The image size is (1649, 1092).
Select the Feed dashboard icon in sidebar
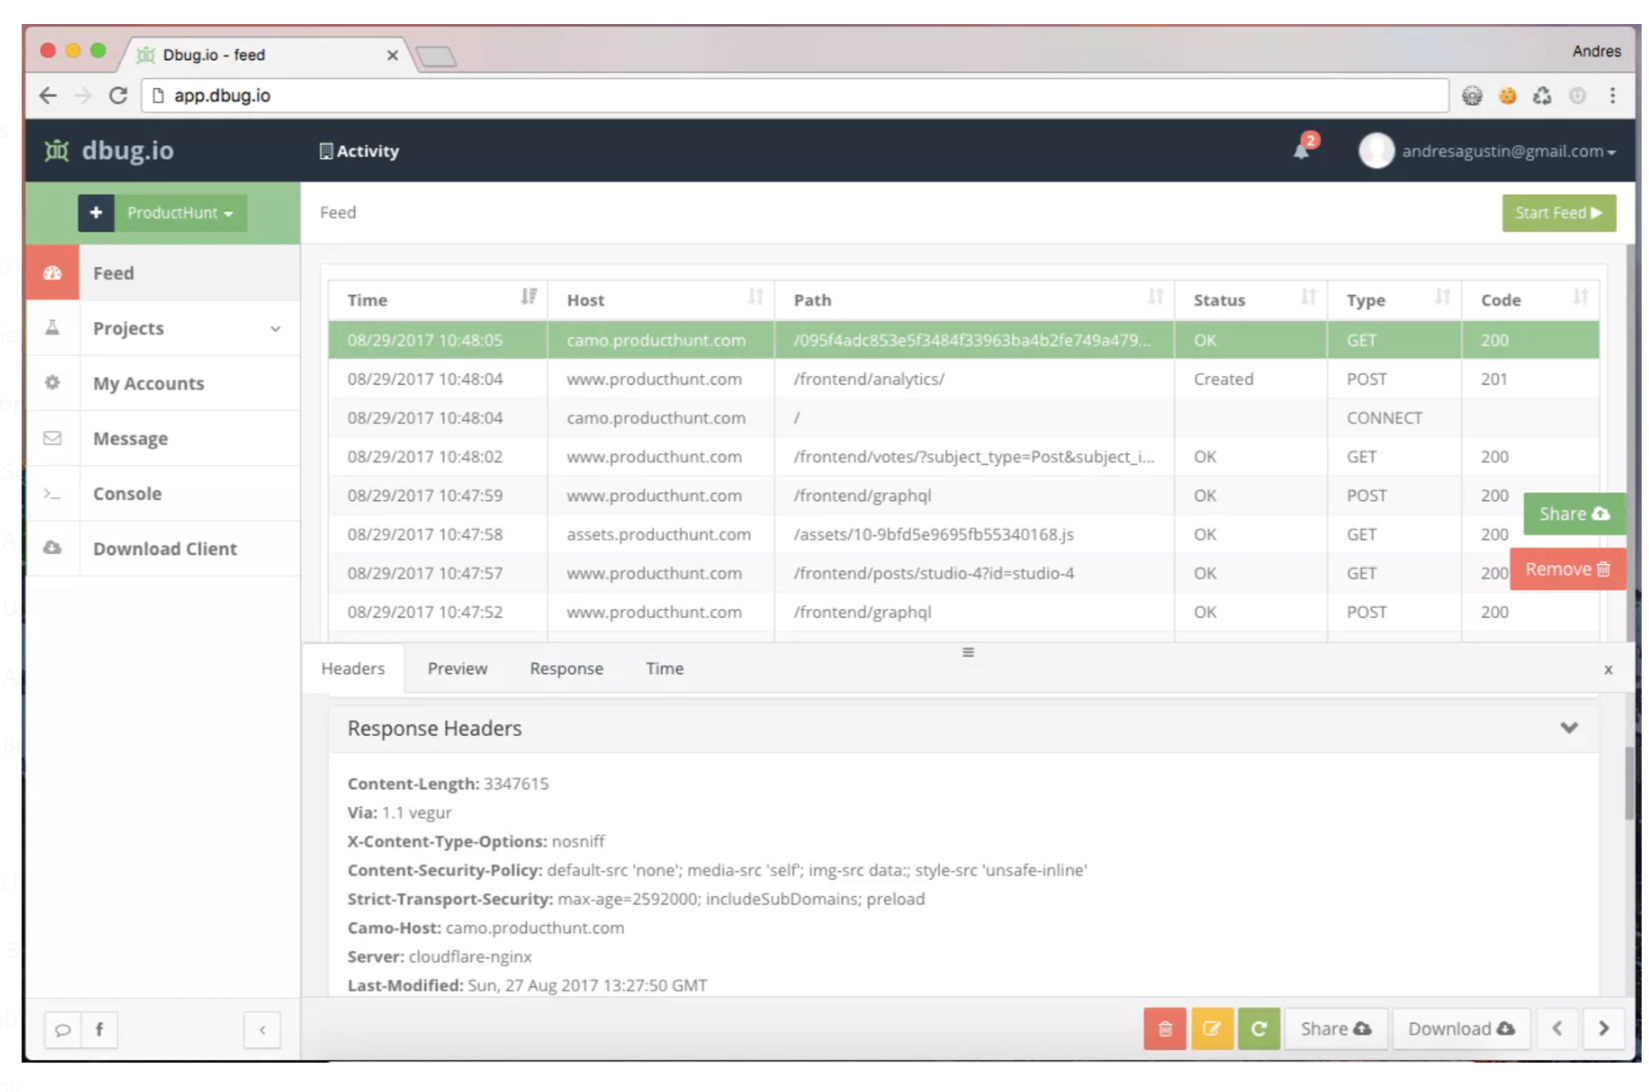click(52, 273)
